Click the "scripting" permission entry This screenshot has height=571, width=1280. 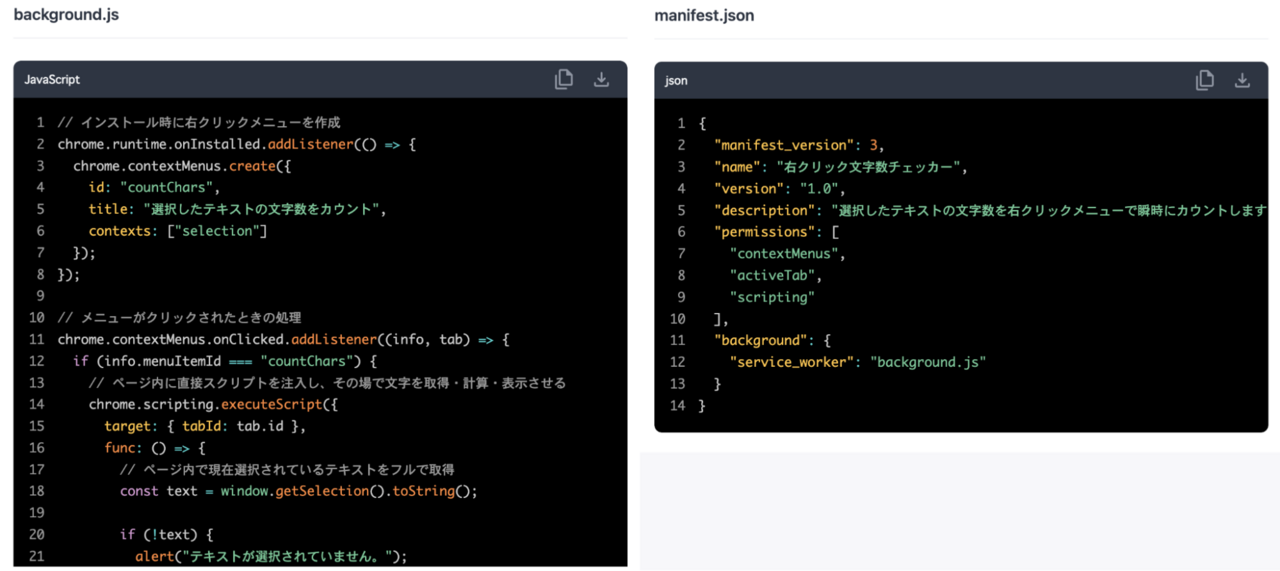pyautogui.click(x=772, y=297)
